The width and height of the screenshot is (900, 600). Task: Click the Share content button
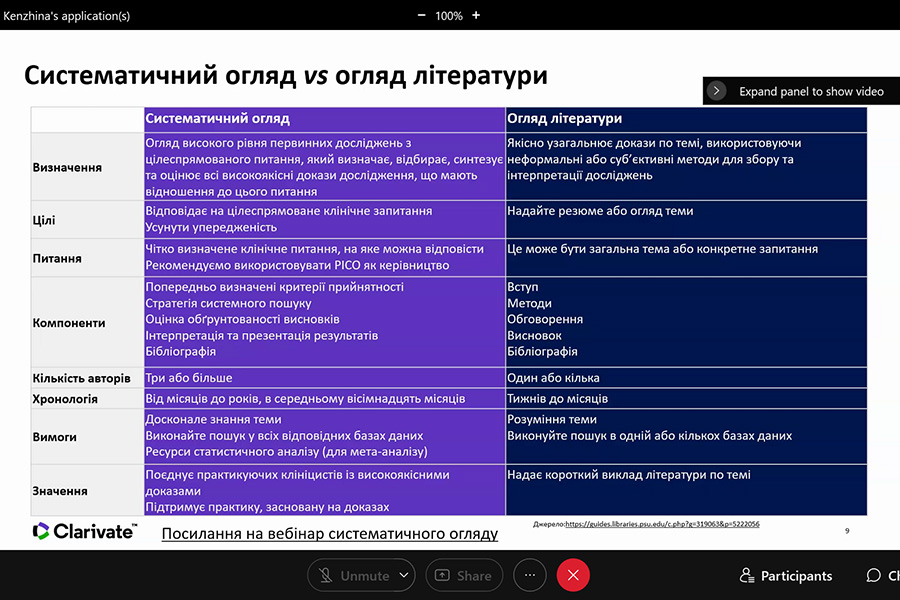(464, 575)
